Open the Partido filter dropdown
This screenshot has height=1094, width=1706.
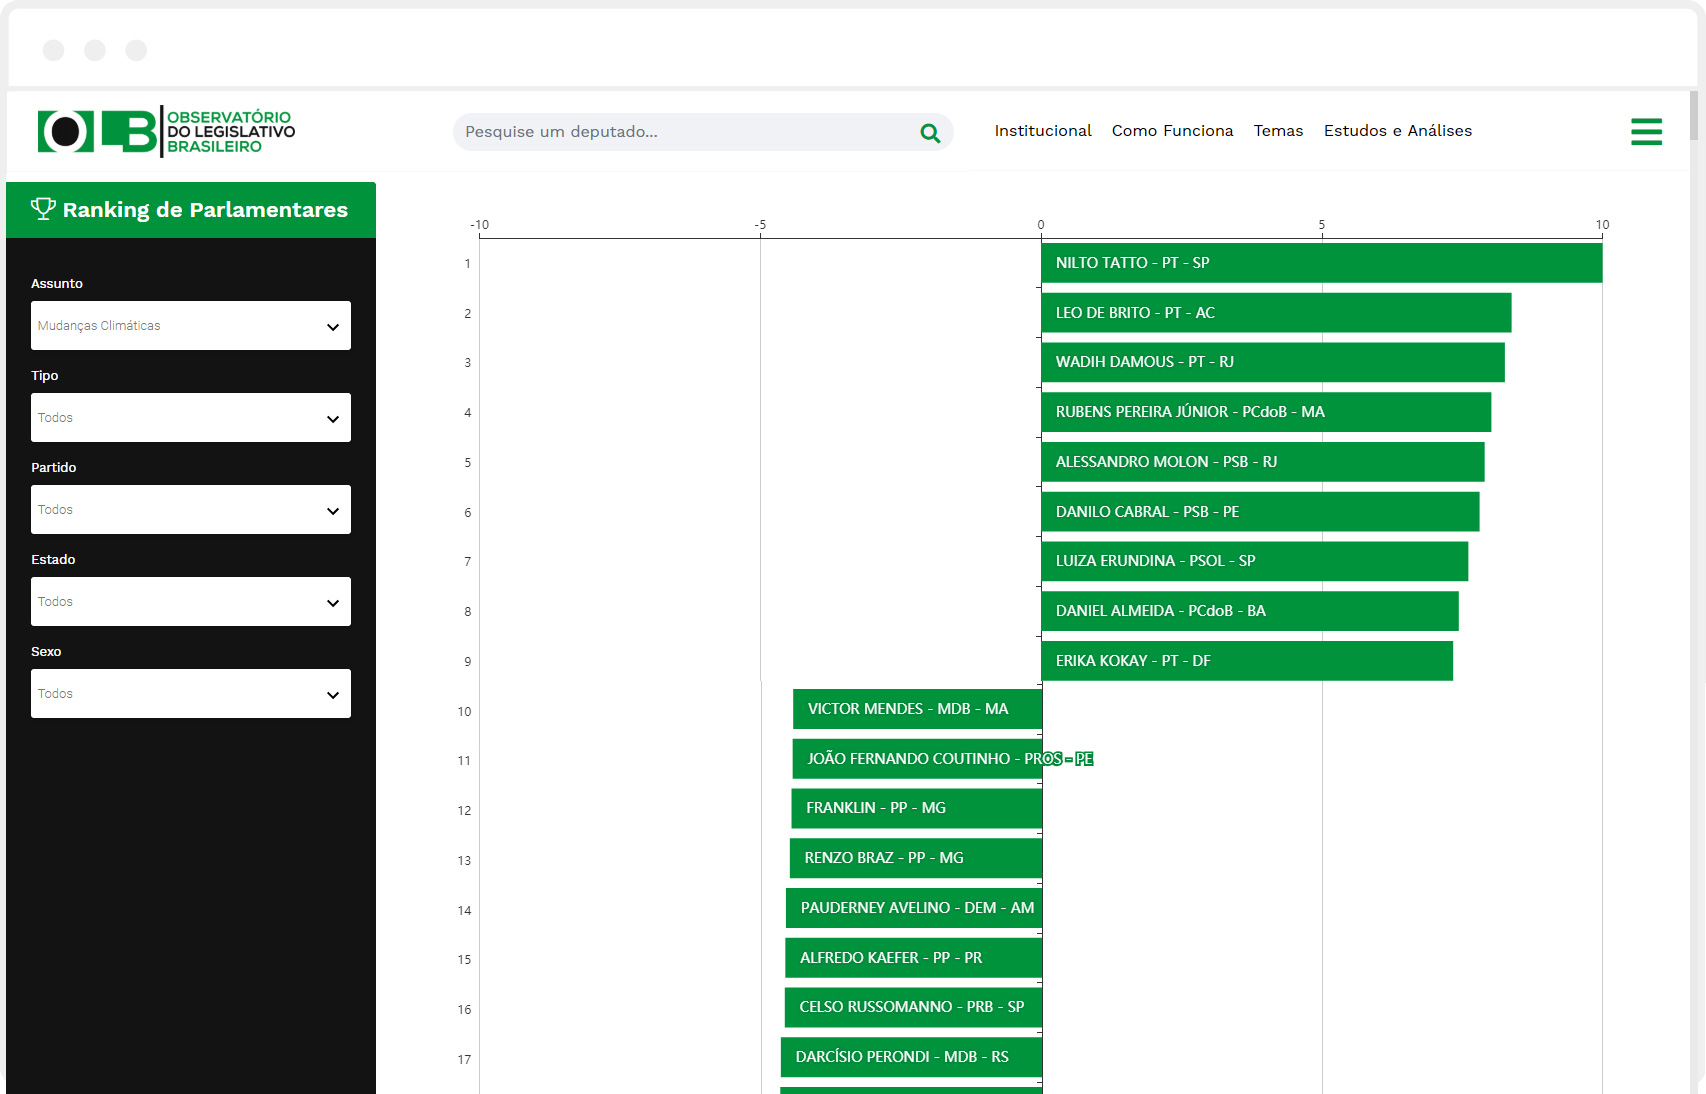(190, 510)
